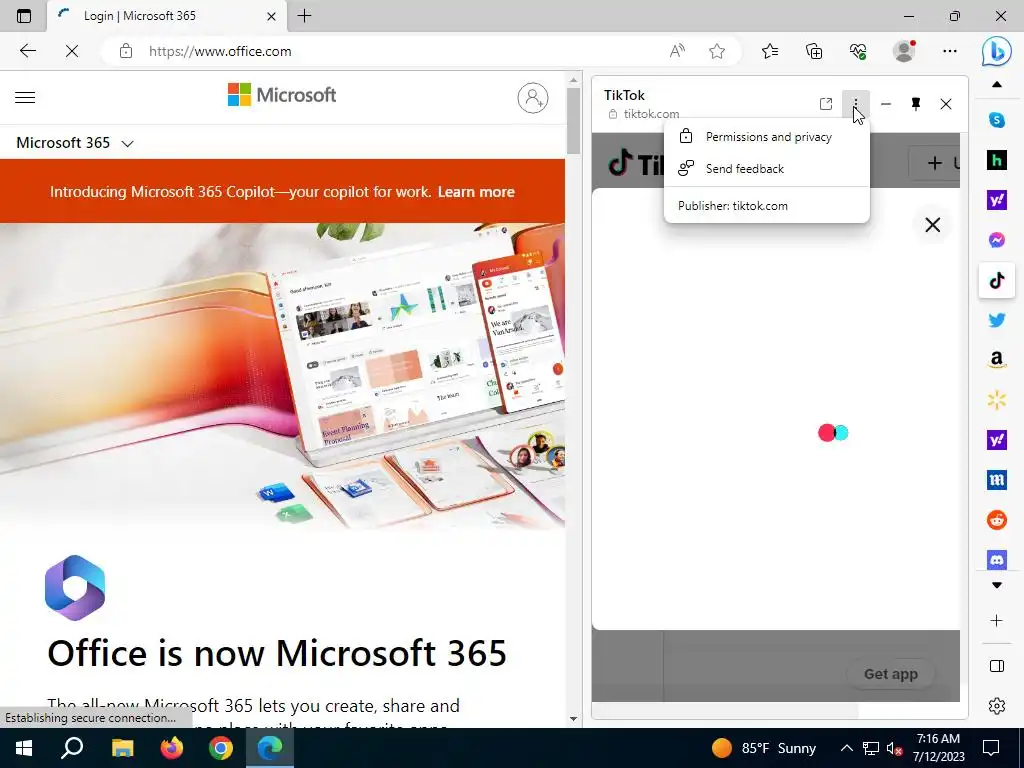Open the Microsoft hamburger menu
This screenshot has height=768, width=1024.
click(x=25, y=98)
